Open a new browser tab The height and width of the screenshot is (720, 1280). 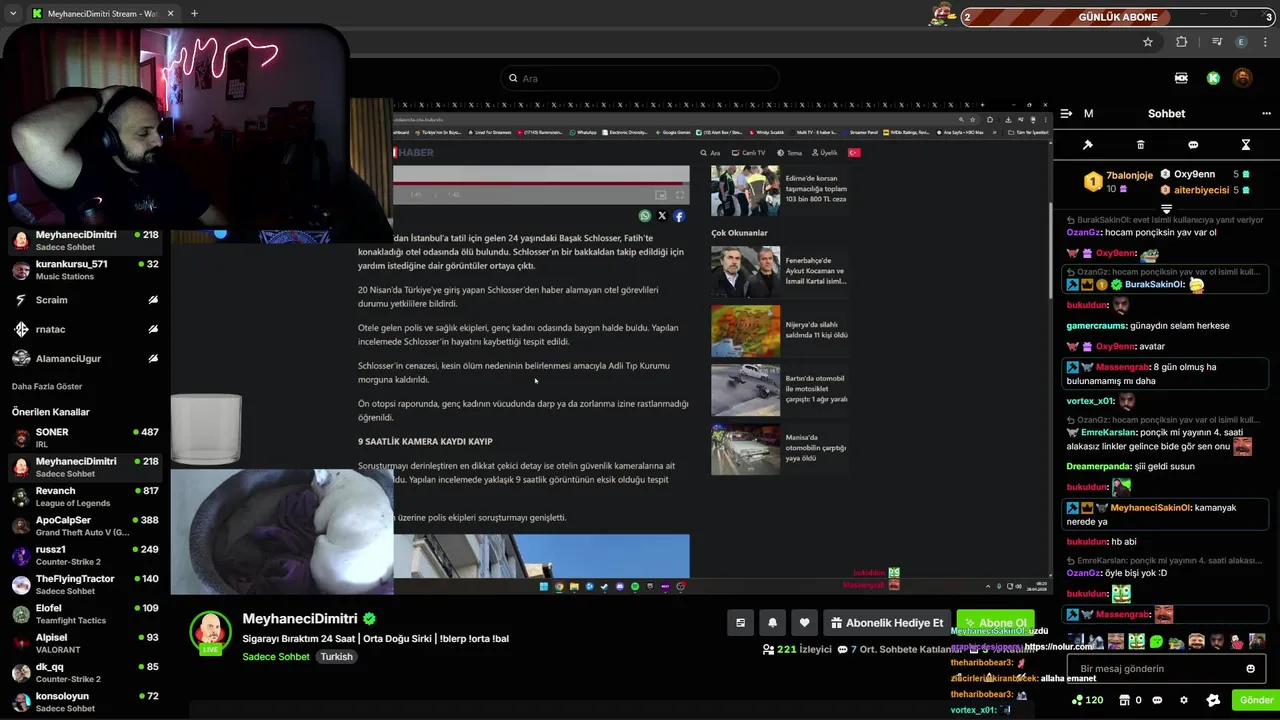coord(194,14)
